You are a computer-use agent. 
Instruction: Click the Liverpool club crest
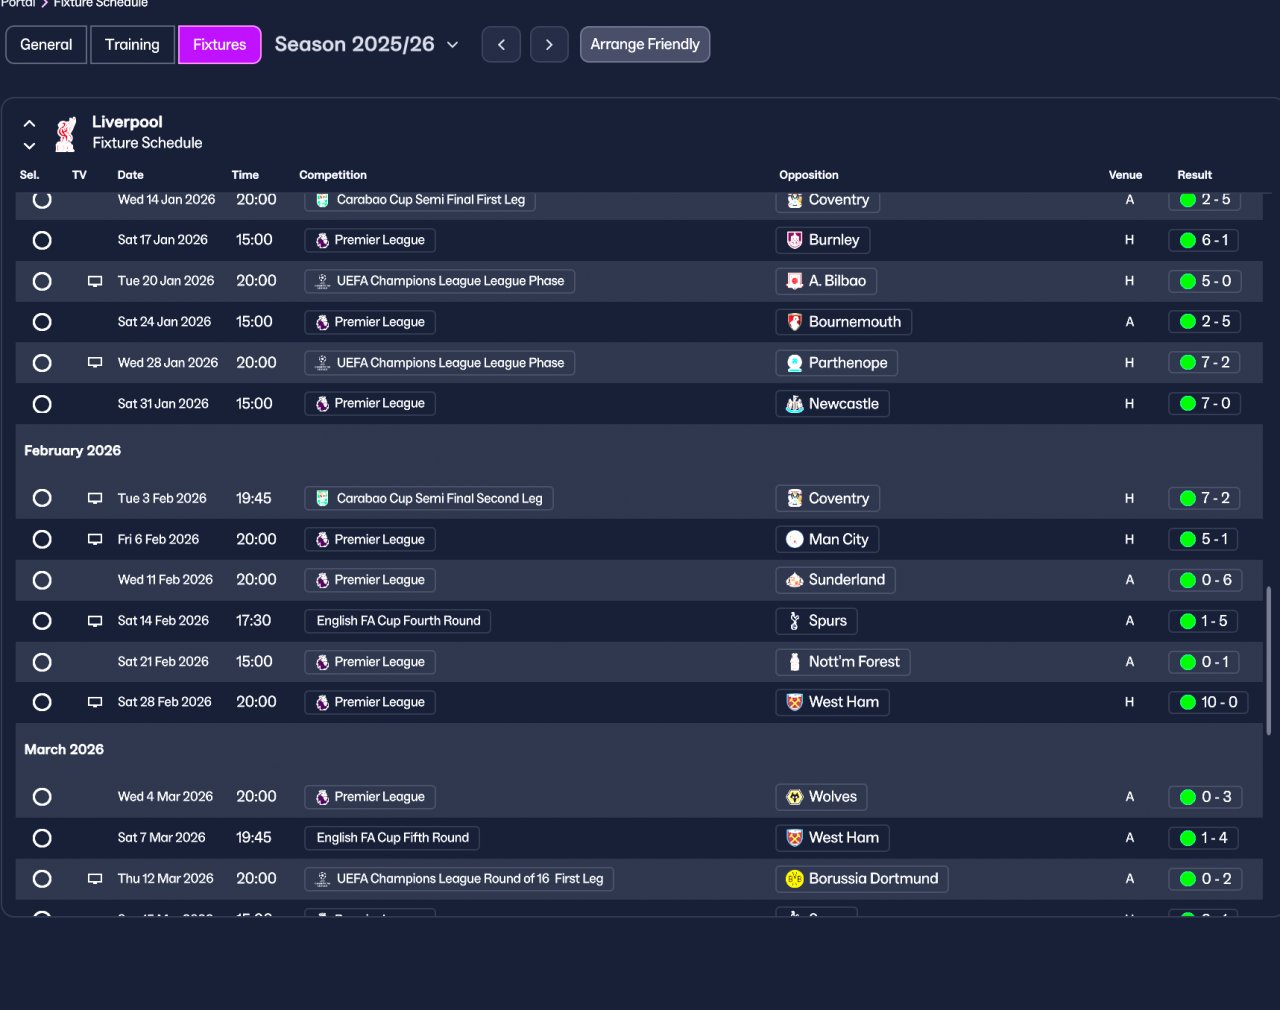tap(66, 134)
